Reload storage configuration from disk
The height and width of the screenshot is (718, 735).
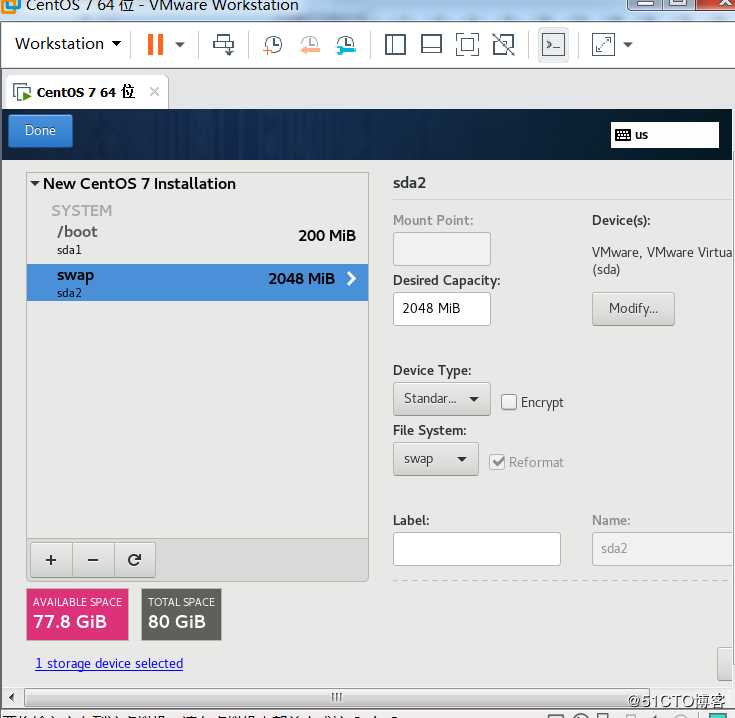tap(135, 560)
